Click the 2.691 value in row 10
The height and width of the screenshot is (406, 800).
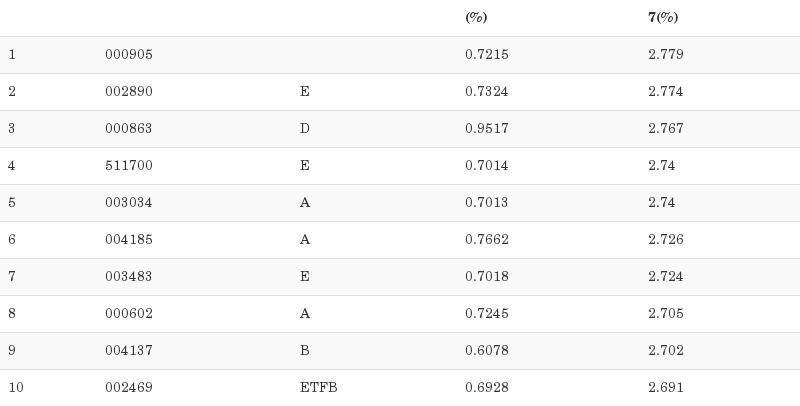[665, 387]
